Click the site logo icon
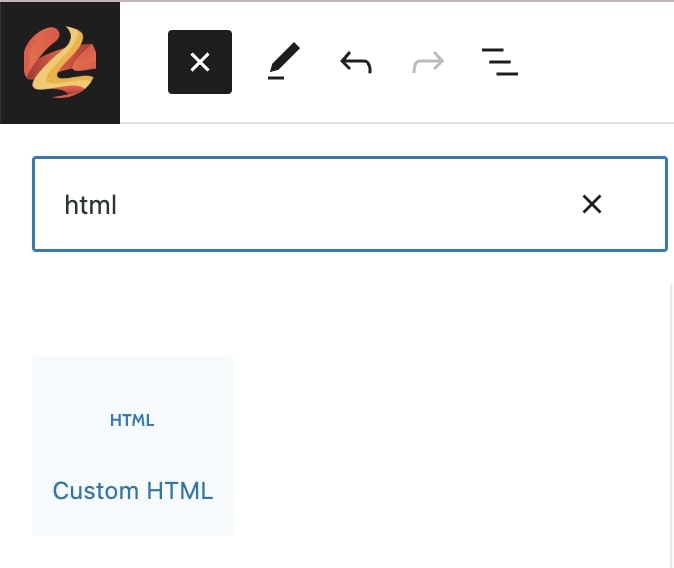 tap(60, 62)
